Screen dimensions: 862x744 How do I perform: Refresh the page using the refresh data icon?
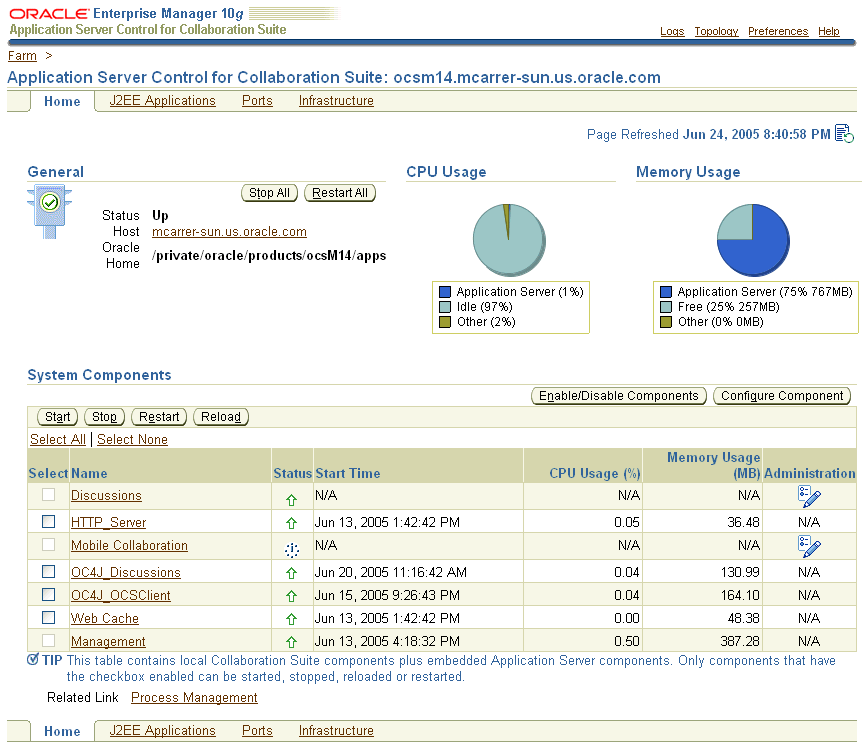point(845,133)
